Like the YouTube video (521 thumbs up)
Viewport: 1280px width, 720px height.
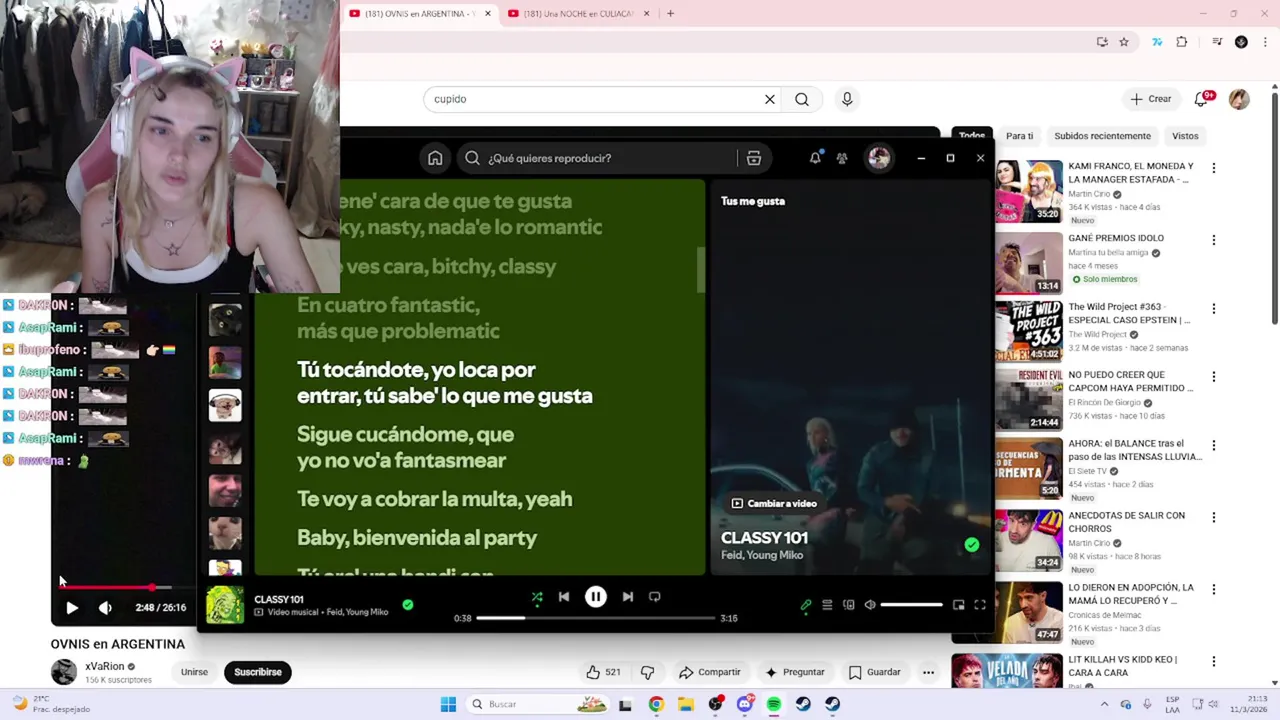[604, 672]
